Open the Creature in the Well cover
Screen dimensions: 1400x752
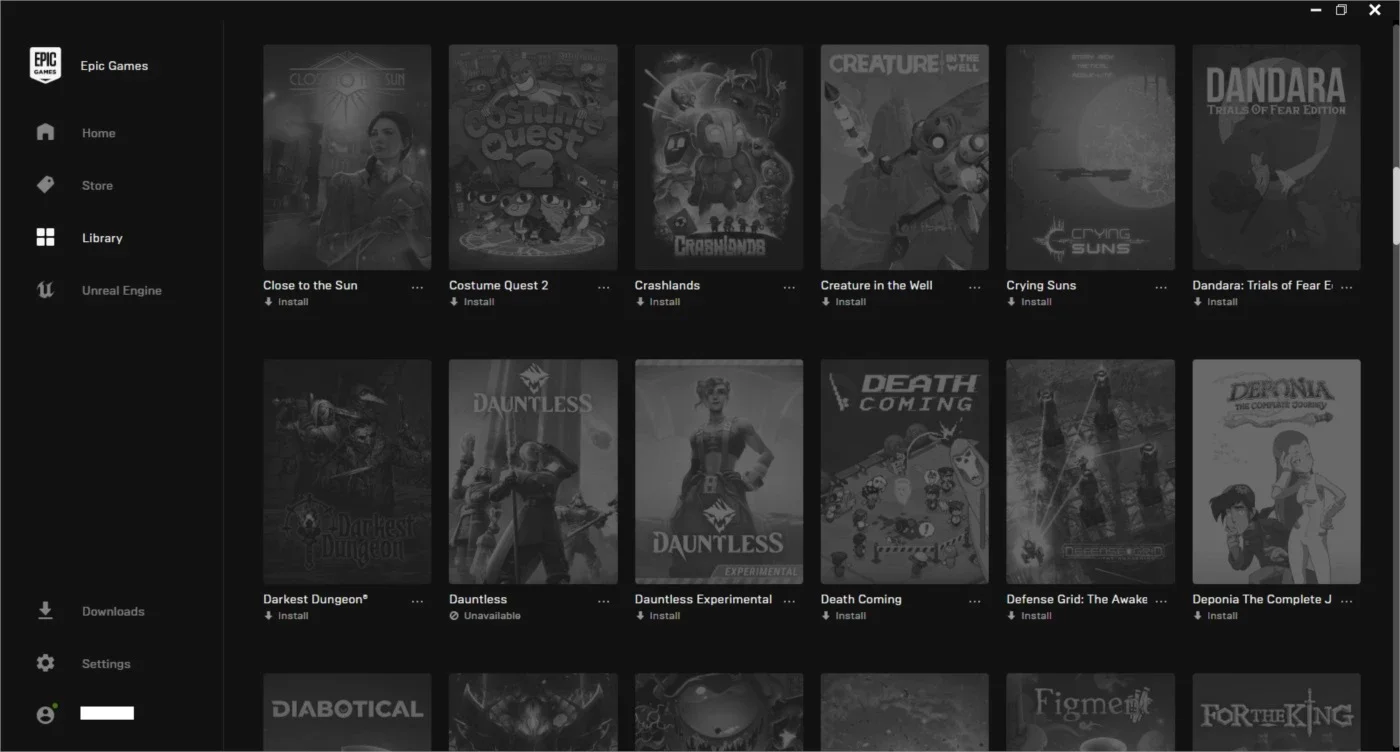905,157
